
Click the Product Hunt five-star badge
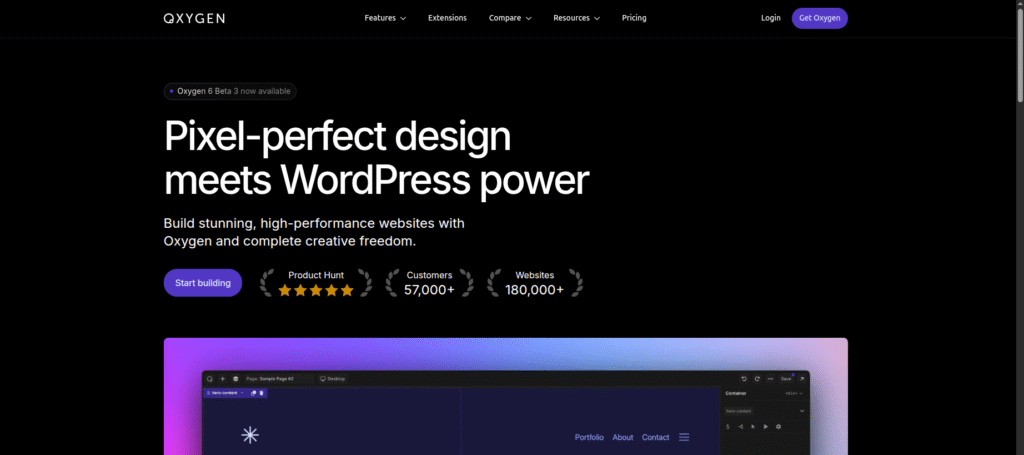316,283
